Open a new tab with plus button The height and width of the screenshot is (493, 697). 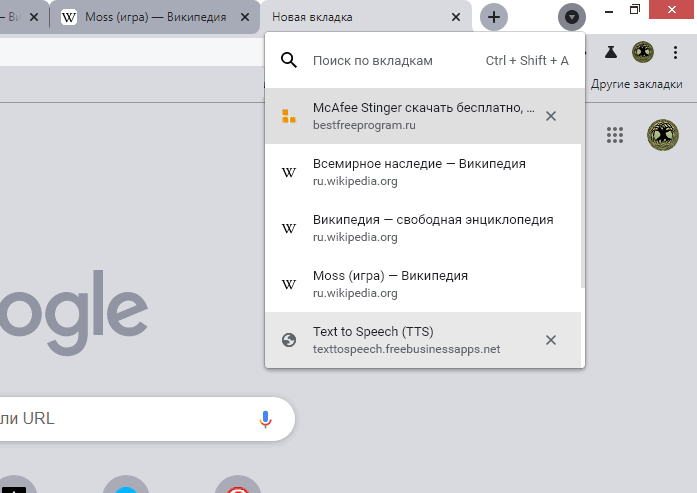493,17
